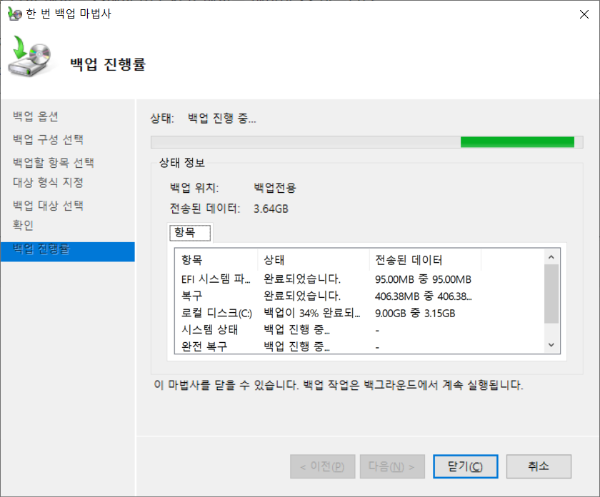Screen dimensions: 600x497
Task: Click the list vertical scrollbar thumb
Action: pos(551,294)
